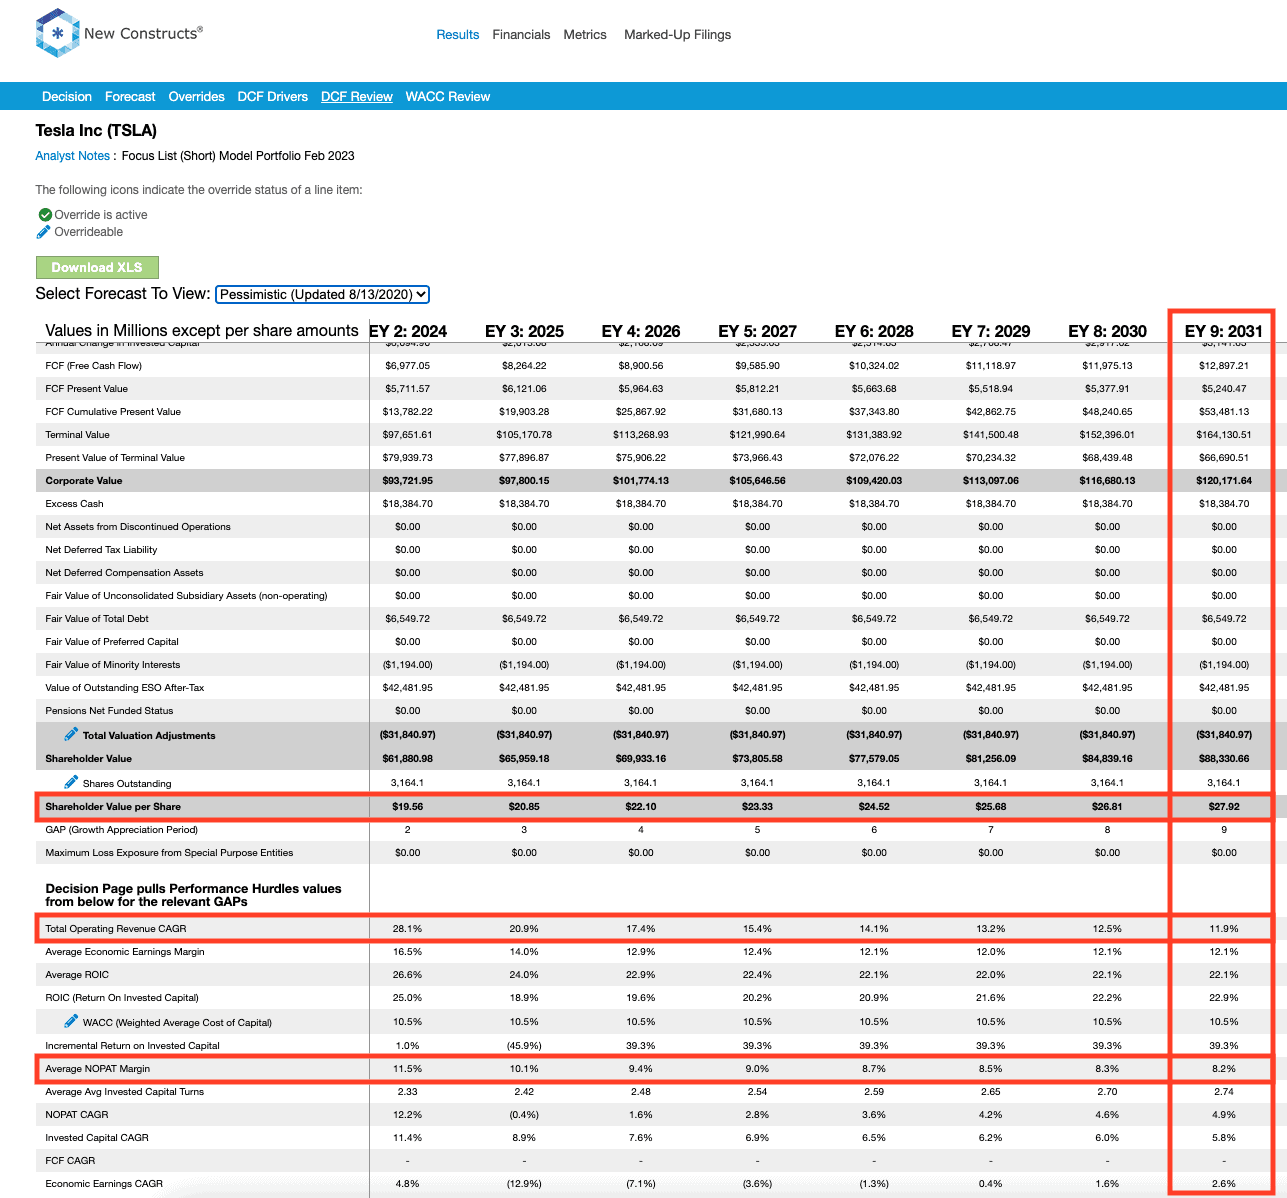Click pencil icon beside Shares Outstanding

pos(71,782)
